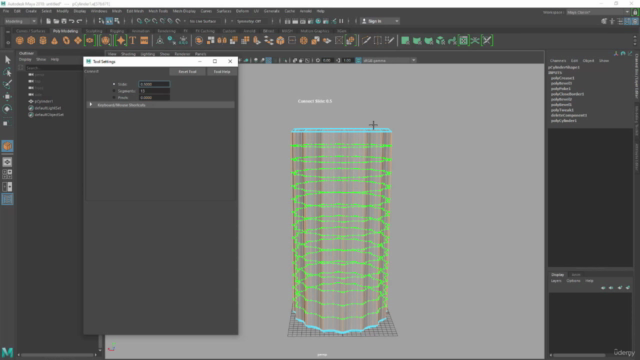The width and height of the screenshot is (640, 360).
Task: Click the snap to grid magnet icon
Action: pos(140,21)
